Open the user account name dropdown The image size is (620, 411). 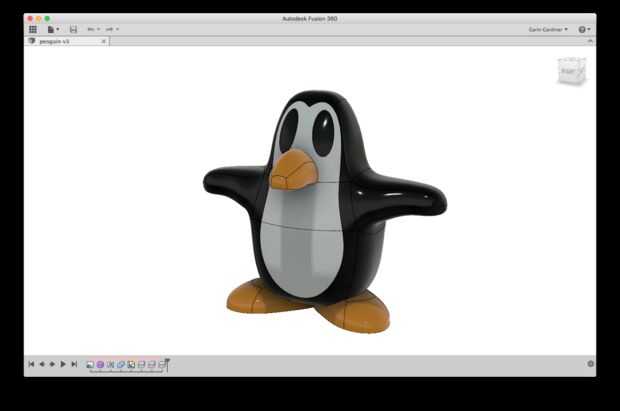coord(548,29)
